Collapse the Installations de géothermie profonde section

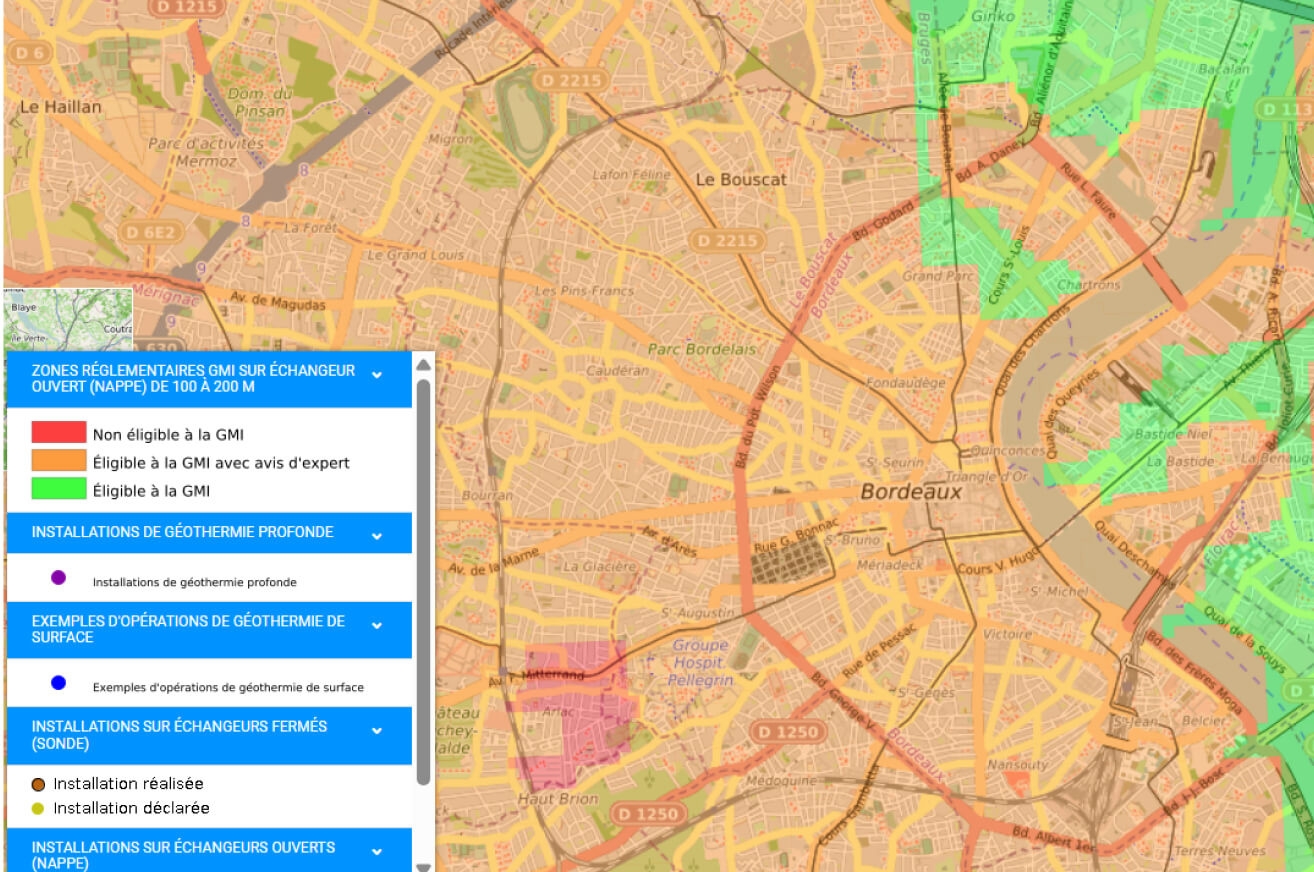(x=377, y=536)
